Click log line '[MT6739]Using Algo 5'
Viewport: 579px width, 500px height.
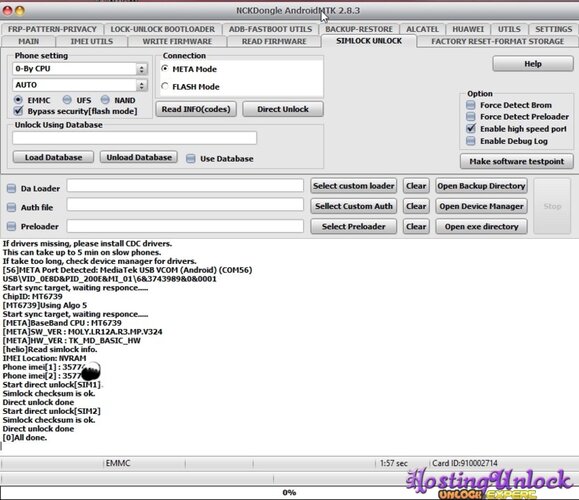point(45,305)
